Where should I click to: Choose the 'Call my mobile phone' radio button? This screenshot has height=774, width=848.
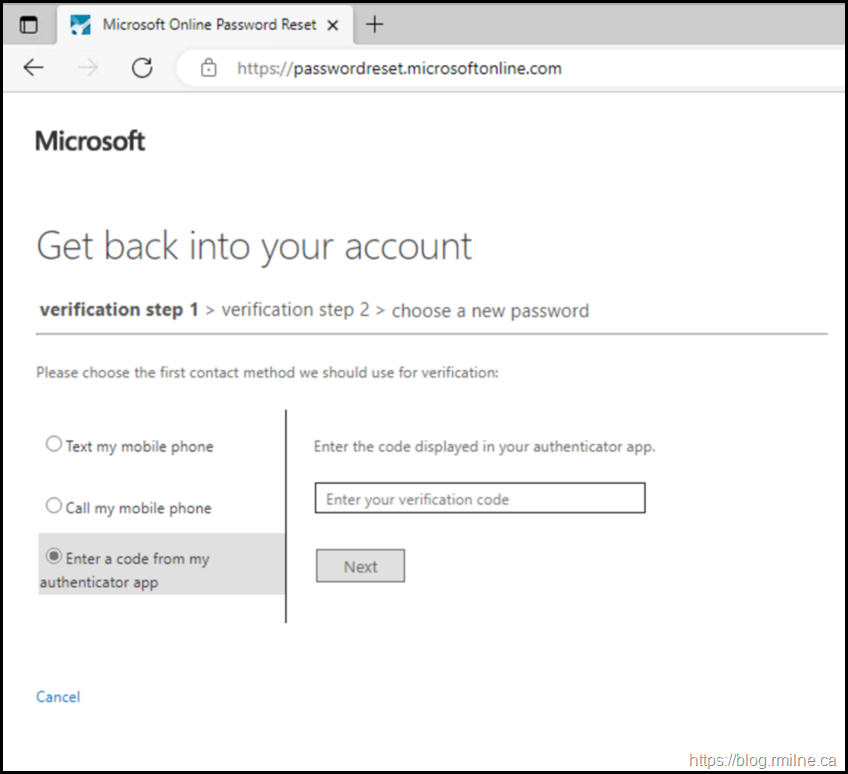pyautogui.click(x=54, y=506)
